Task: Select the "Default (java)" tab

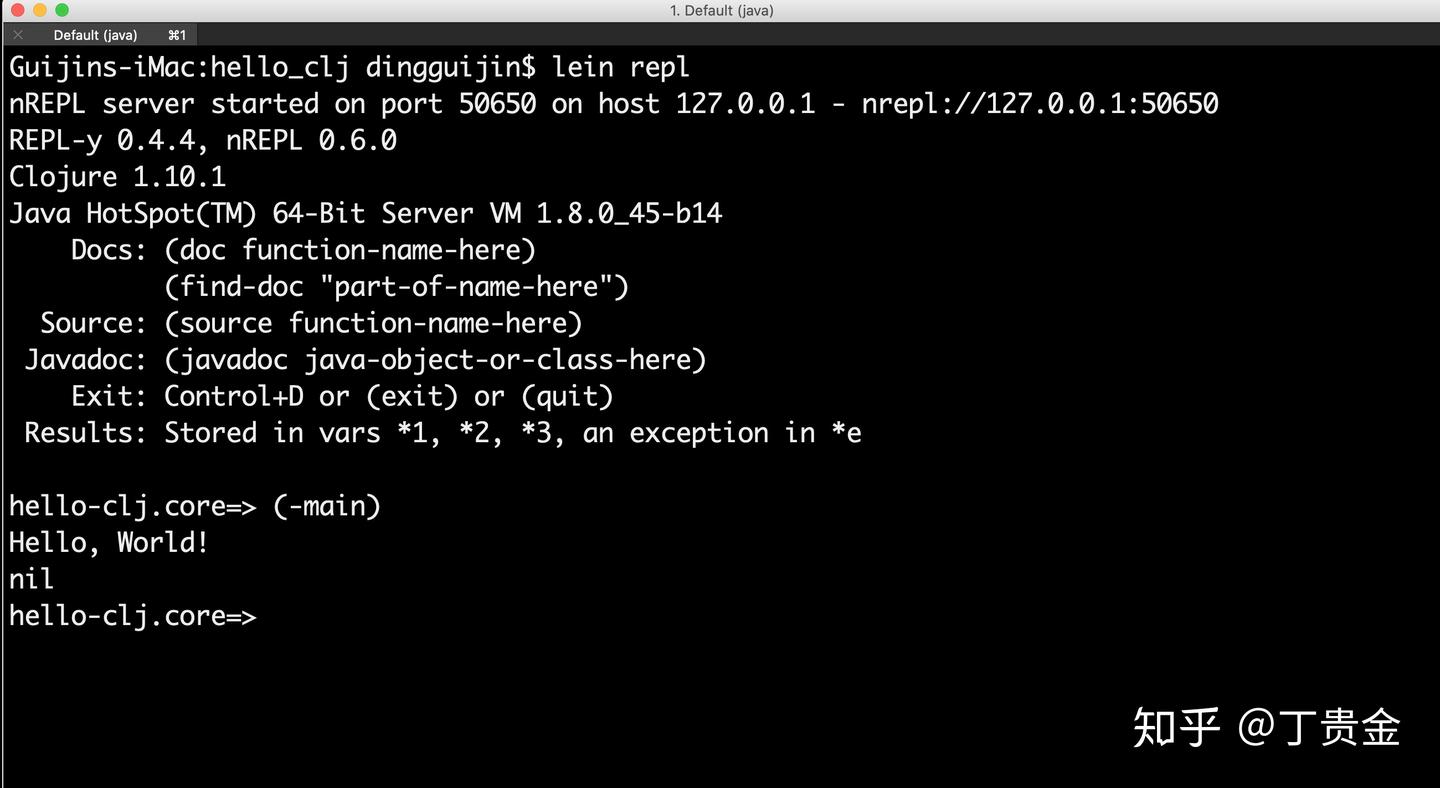Action: [95, 34]
